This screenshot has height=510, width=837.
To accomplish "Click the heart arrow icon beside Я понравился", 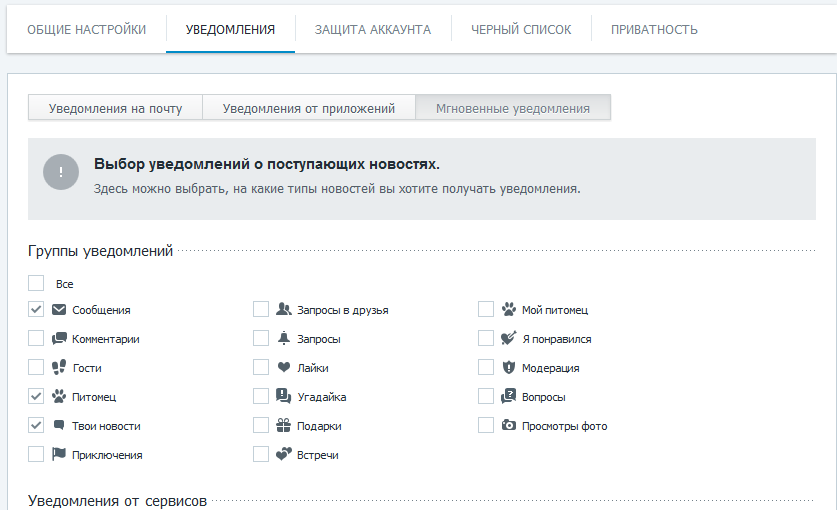I will click(509, 338).
